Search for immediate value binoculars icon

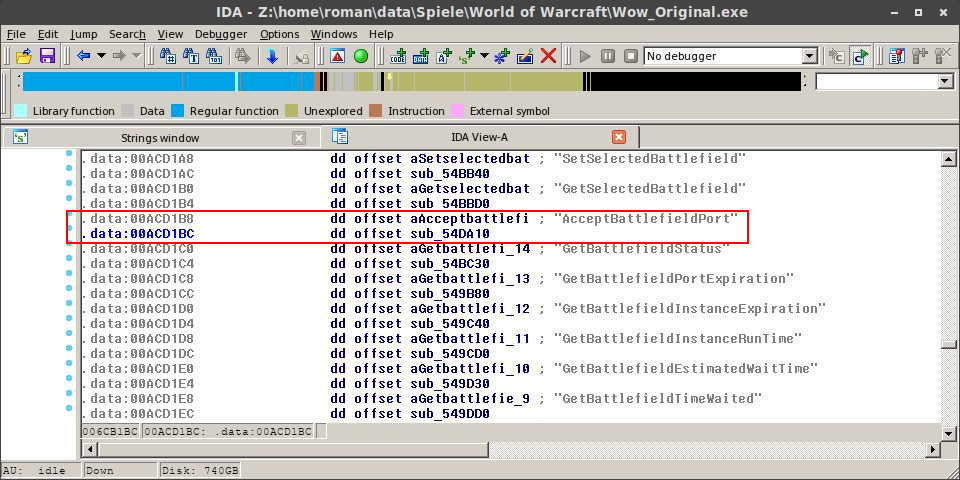coord(168,56)
